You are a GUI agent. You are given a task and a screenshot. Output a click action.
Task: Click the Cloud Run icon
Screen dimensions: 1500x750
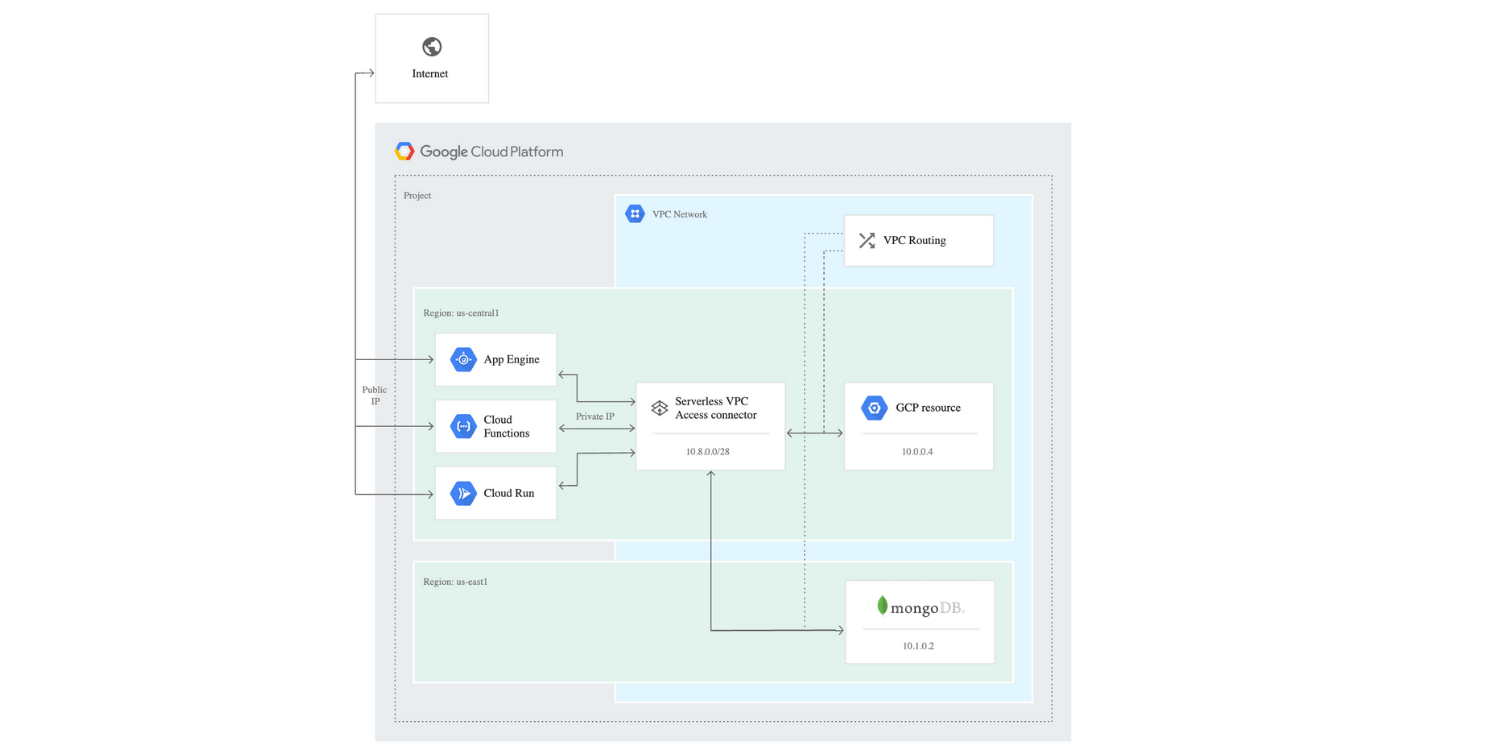coord(463,492)
